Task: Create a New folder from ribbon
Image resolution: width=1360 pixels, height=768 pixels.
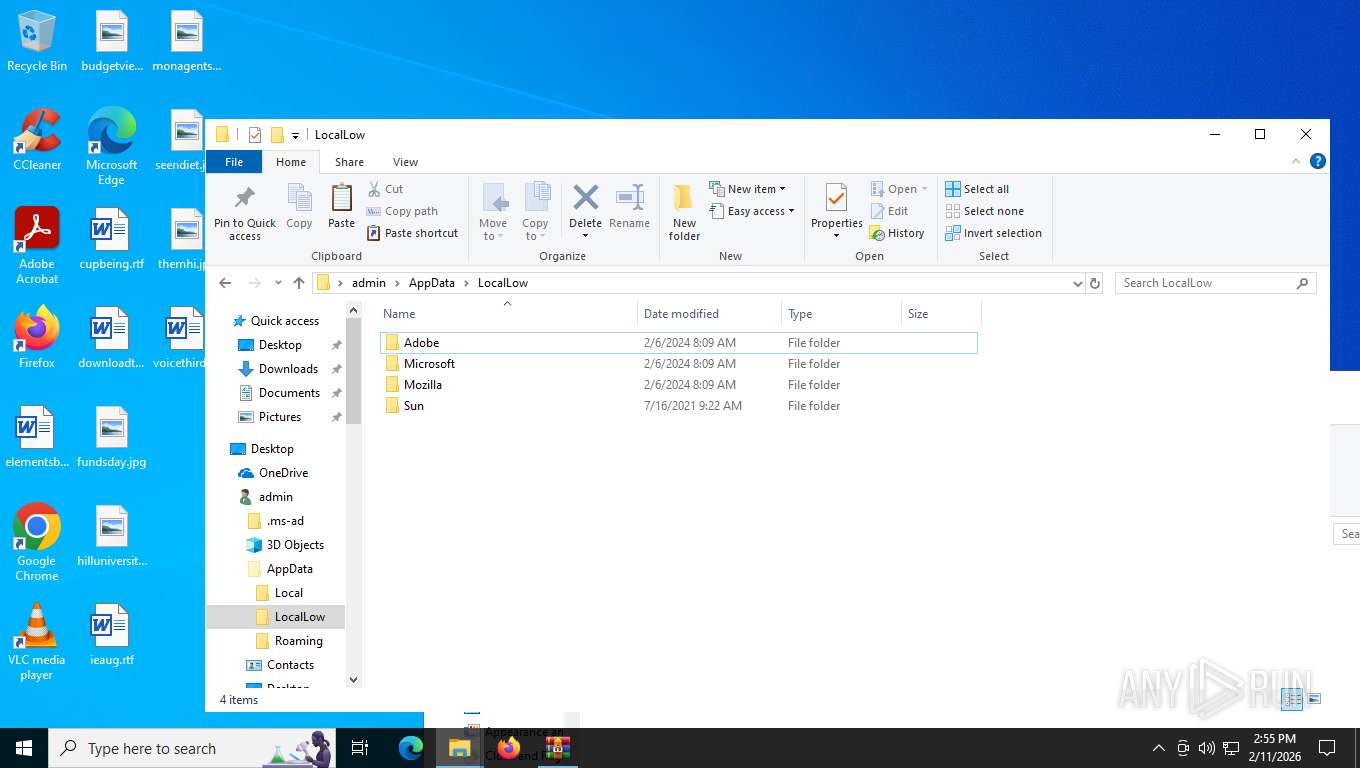Action: pyautogui.click(x=684, y=212)
